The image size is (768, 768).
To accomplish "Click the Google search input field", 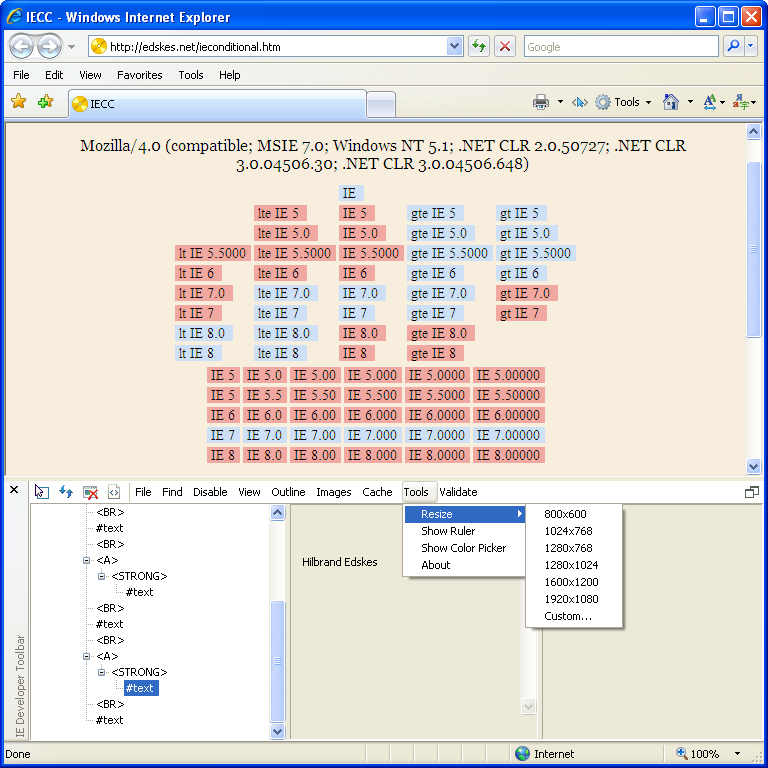I will tap(620, 47).
